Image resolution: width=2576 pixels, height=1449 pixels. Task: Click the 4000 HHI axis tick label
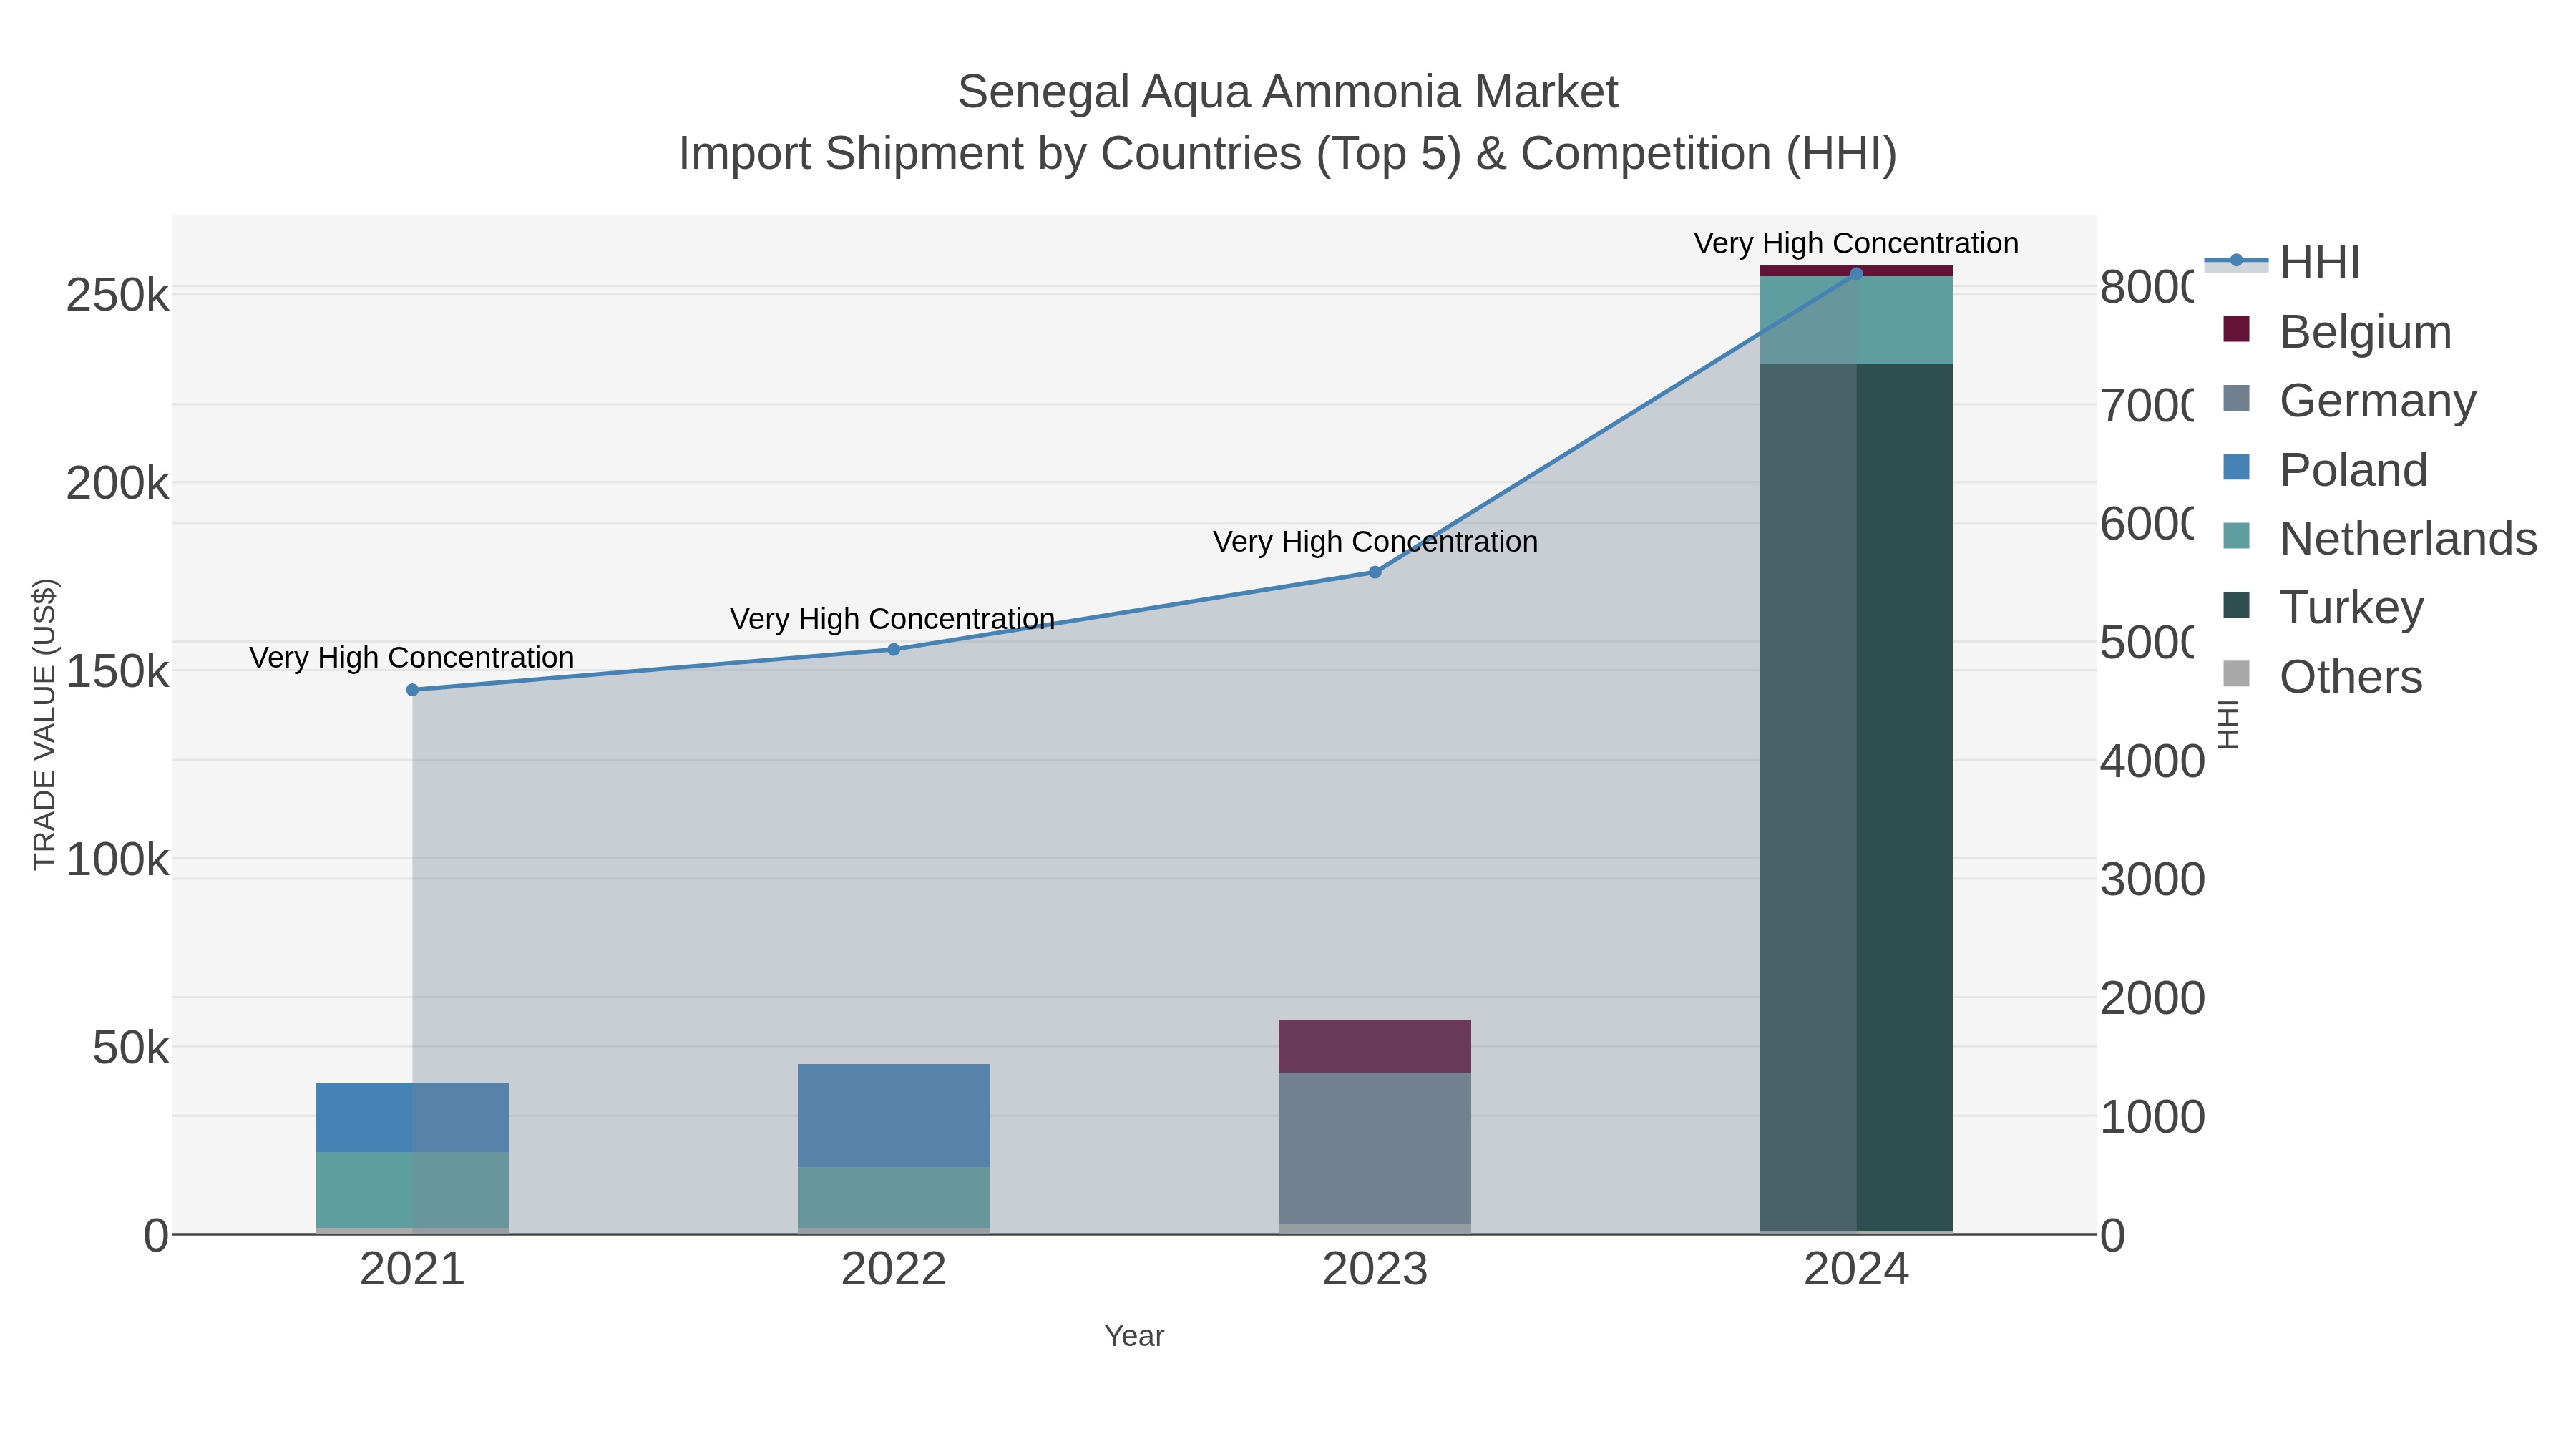(x=2152, y=761)
